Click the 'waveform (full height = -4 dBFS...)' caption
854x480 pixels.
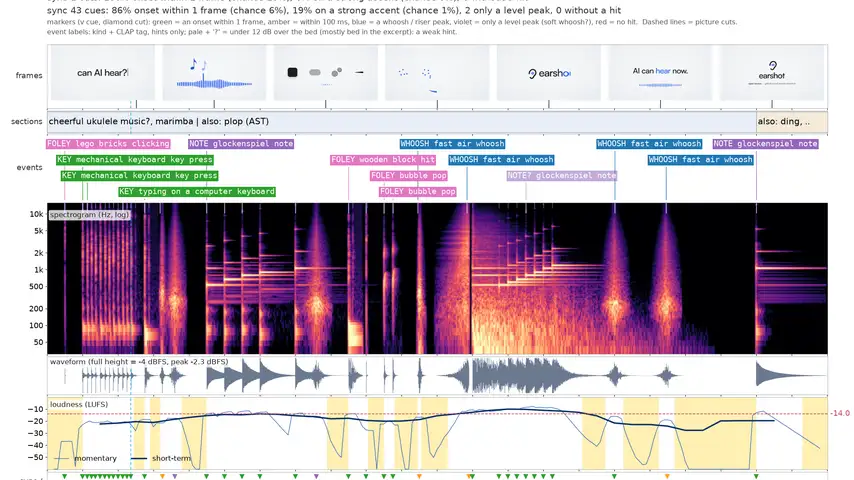click(139, 362)
